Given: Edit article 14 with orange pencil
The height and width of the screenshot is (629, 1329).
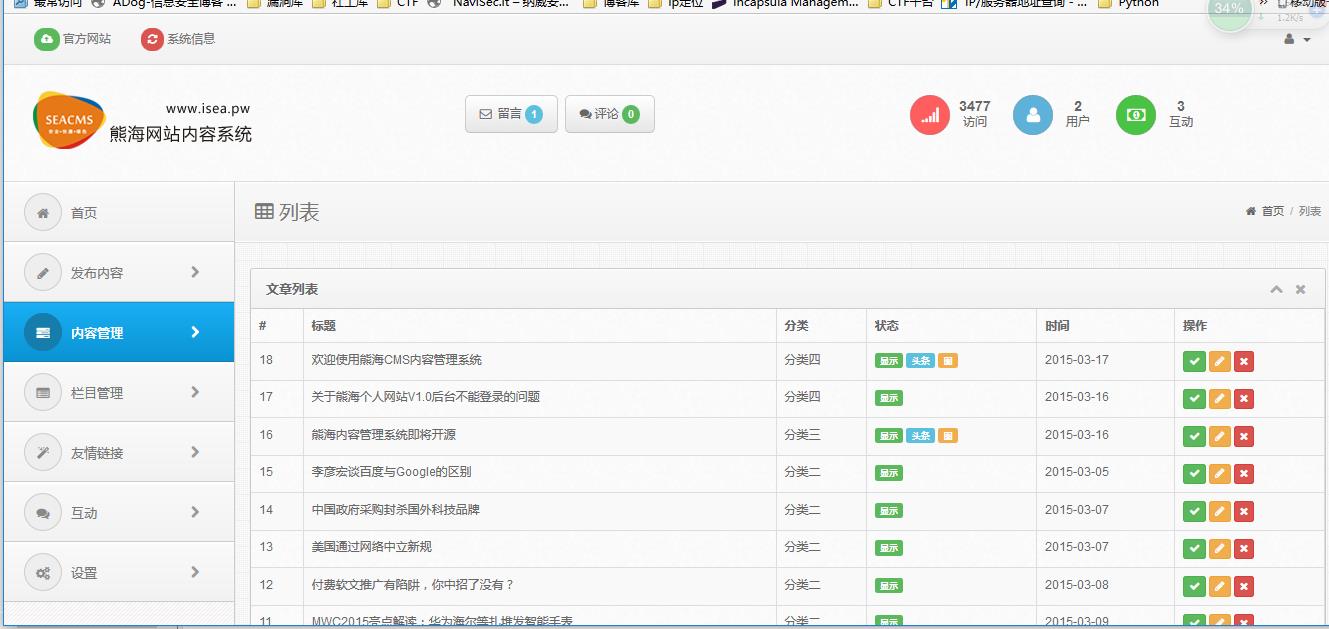Looking at the screenshot, I should (x=1219, y=512).
